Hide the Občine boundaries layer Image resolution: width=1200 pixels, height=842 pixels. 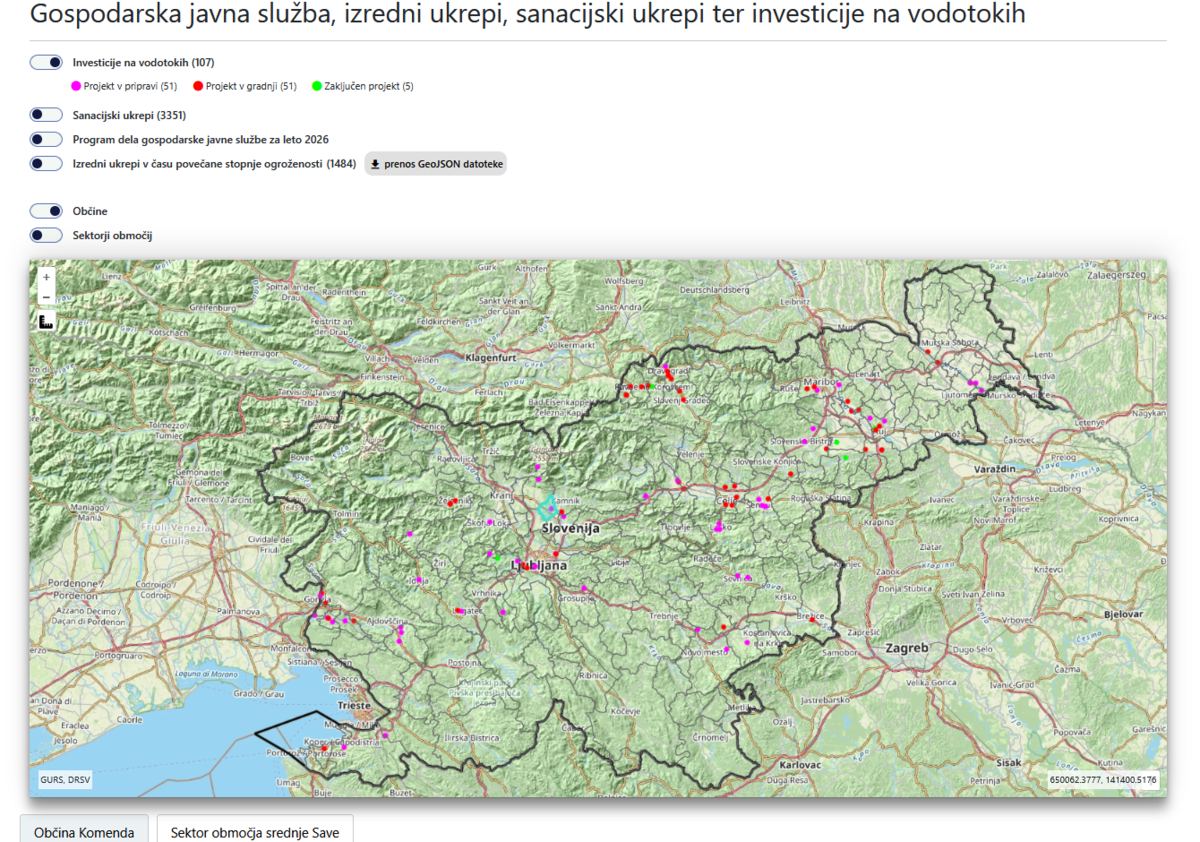(x=46, y=211)
